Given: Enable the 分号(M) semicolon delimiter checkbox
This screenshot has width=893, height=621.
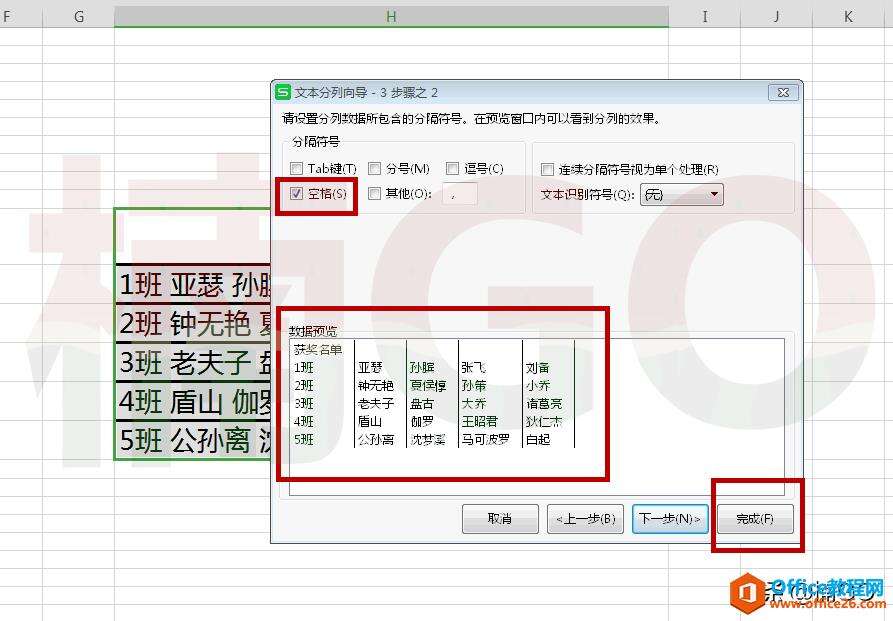Looking at the screenshot, I should 375,168.
